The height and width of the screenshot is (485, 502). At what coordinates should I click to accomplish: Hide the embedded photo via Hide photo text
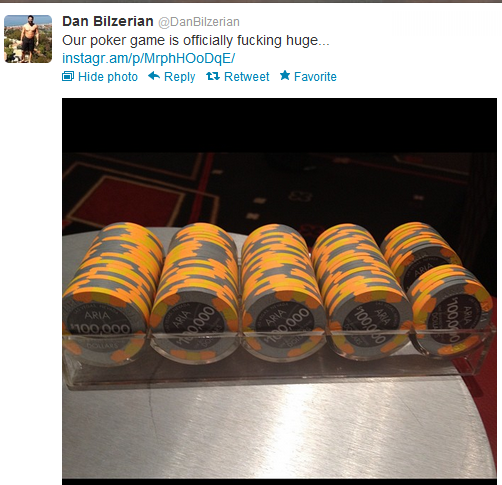tap(108, 77)
